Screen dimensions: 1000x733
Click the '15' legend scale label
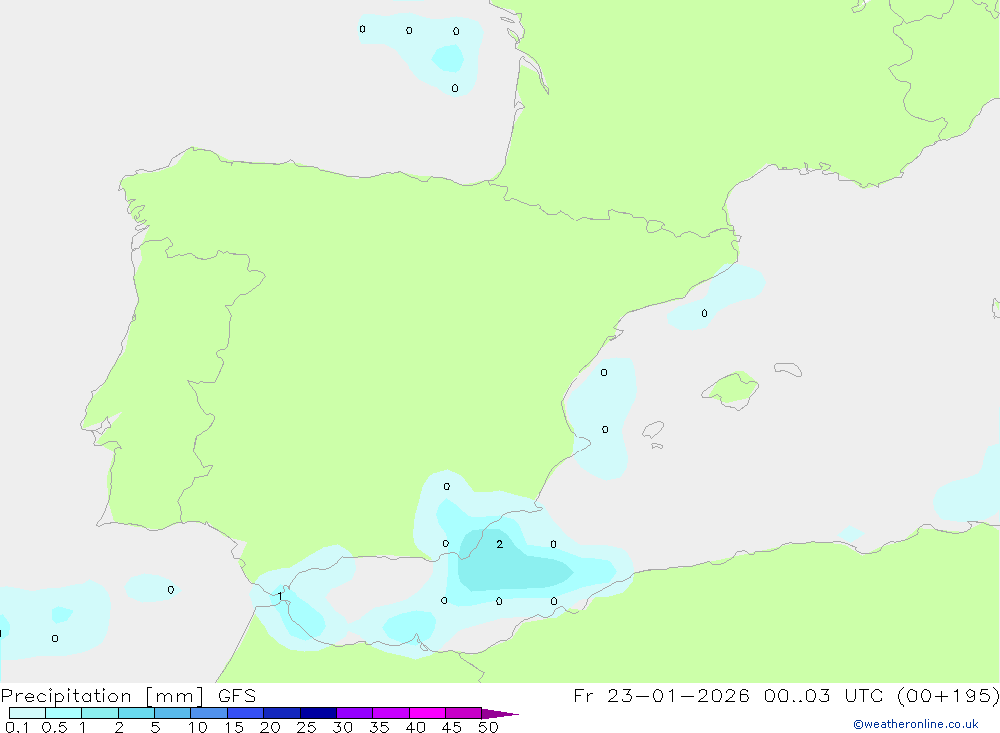pos(234,727)
